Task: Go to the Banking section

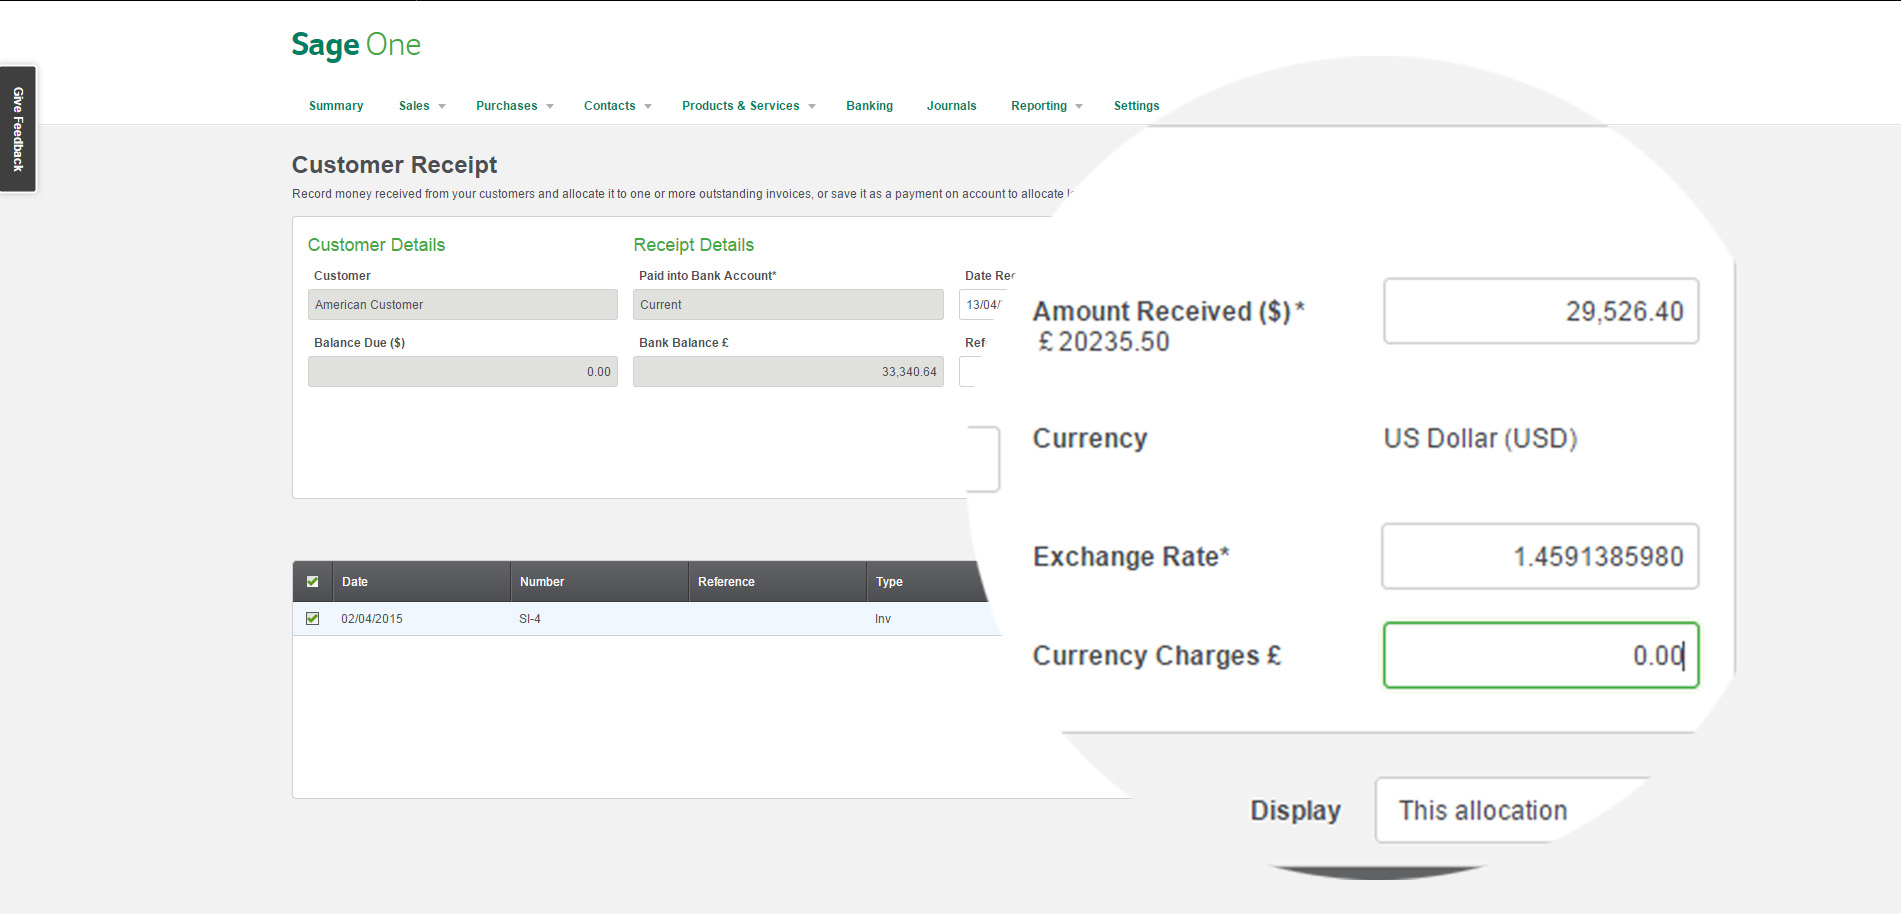Action: (x=868, y=105)
